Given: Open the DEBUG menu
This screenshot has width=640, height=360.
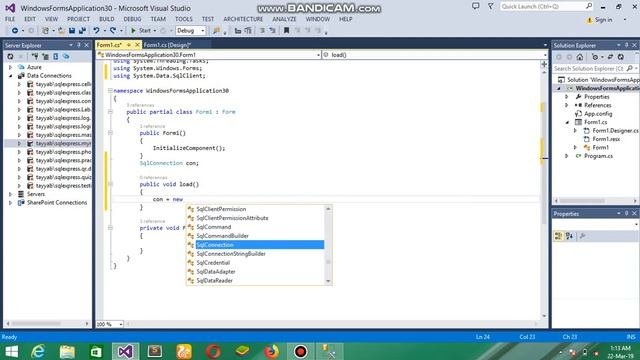Looking at the screenshot, I should point(132,19).
